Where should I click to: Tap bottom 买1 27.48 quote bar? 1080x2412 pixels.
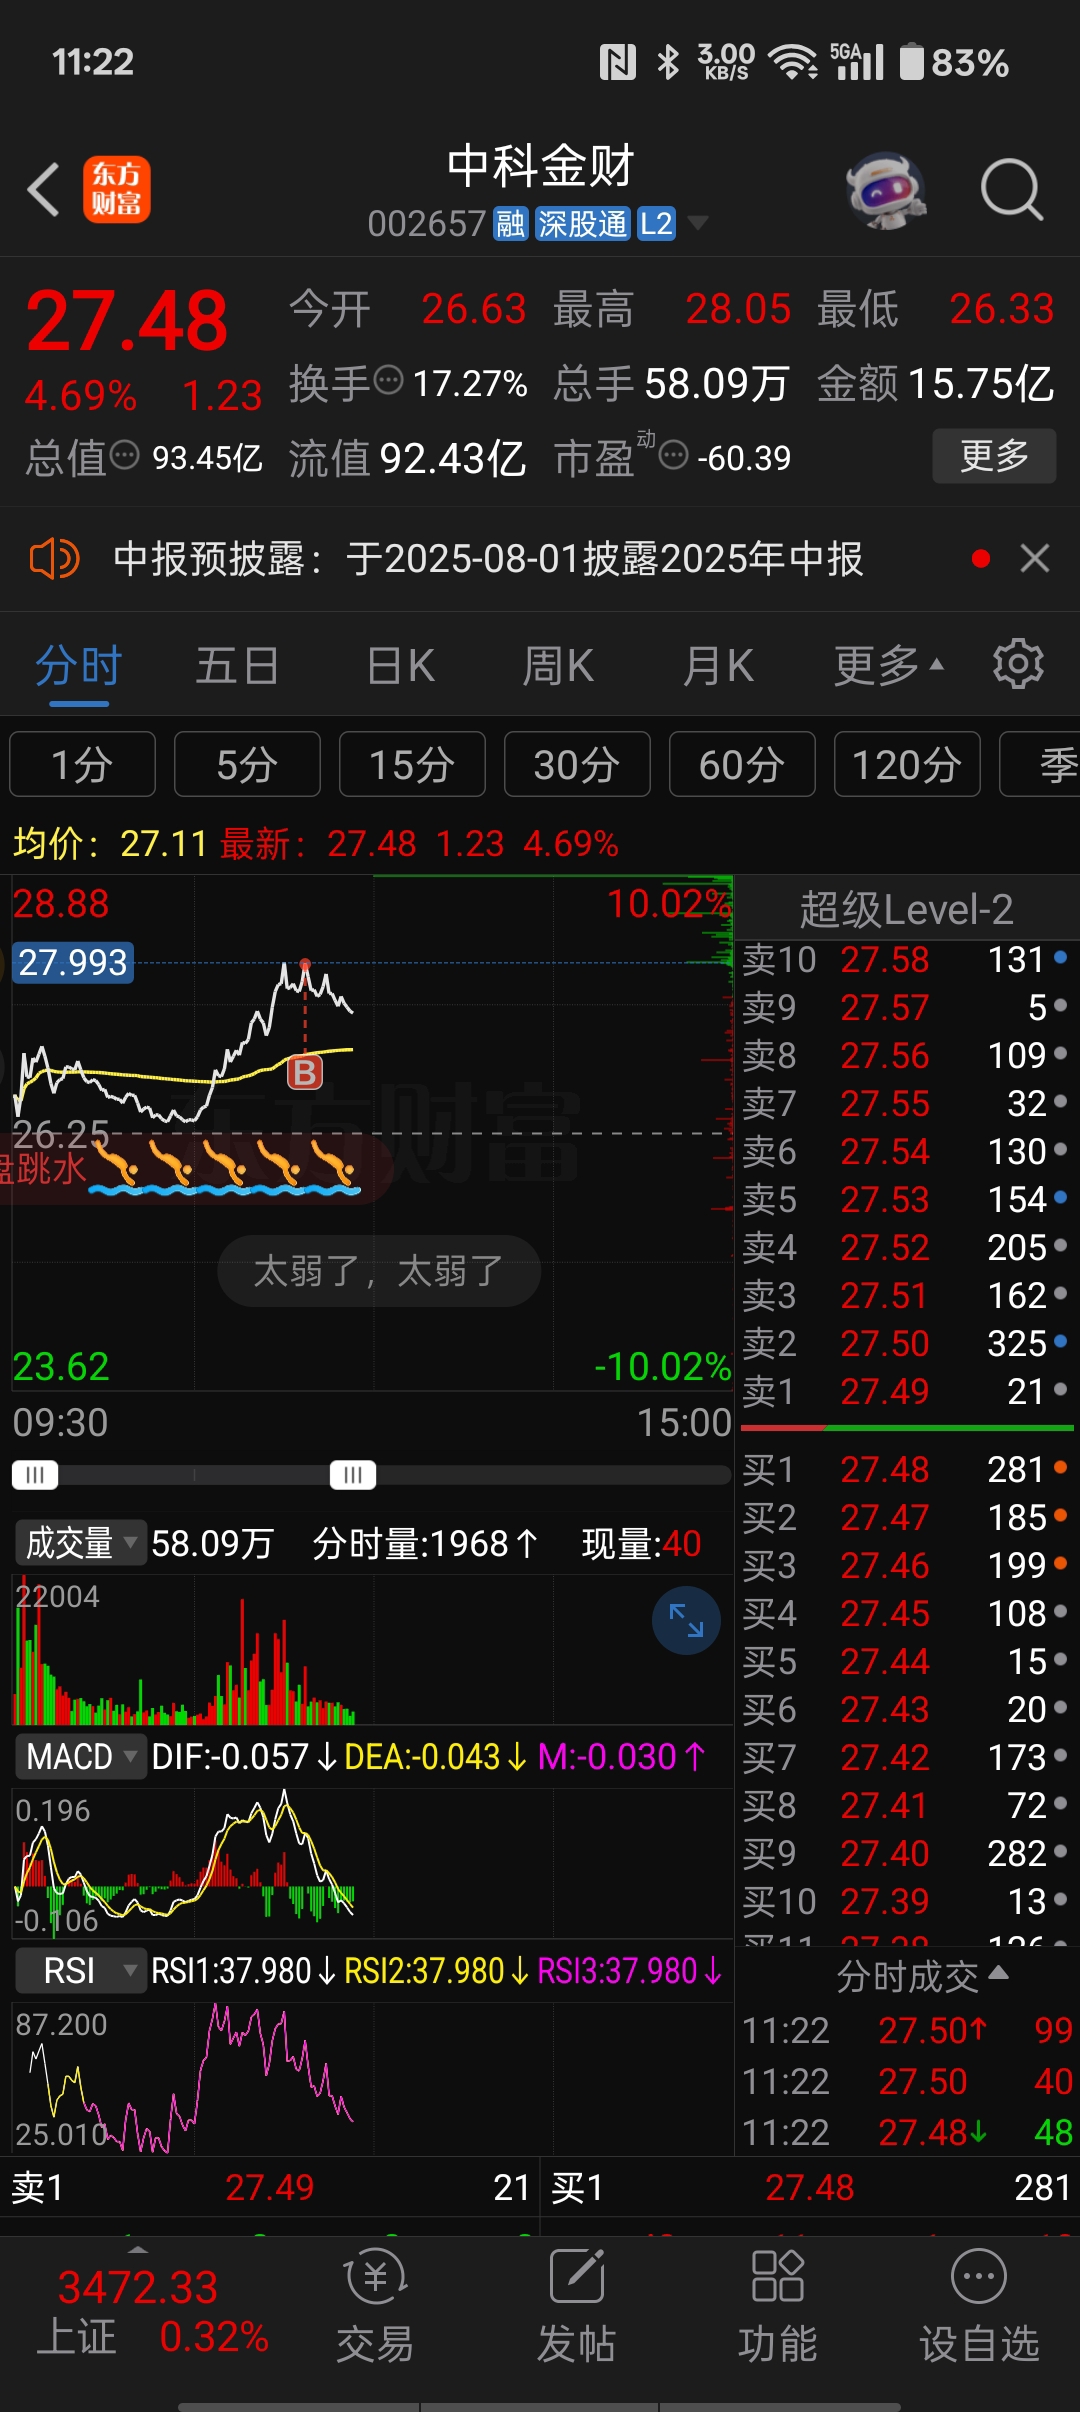click(810, 2187)
